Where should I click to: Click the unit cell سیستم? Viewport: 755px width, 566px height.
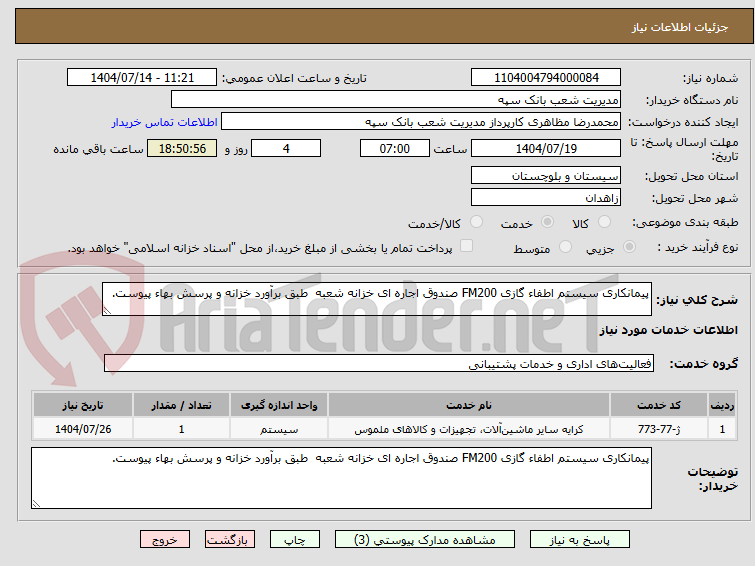[279, 429]
